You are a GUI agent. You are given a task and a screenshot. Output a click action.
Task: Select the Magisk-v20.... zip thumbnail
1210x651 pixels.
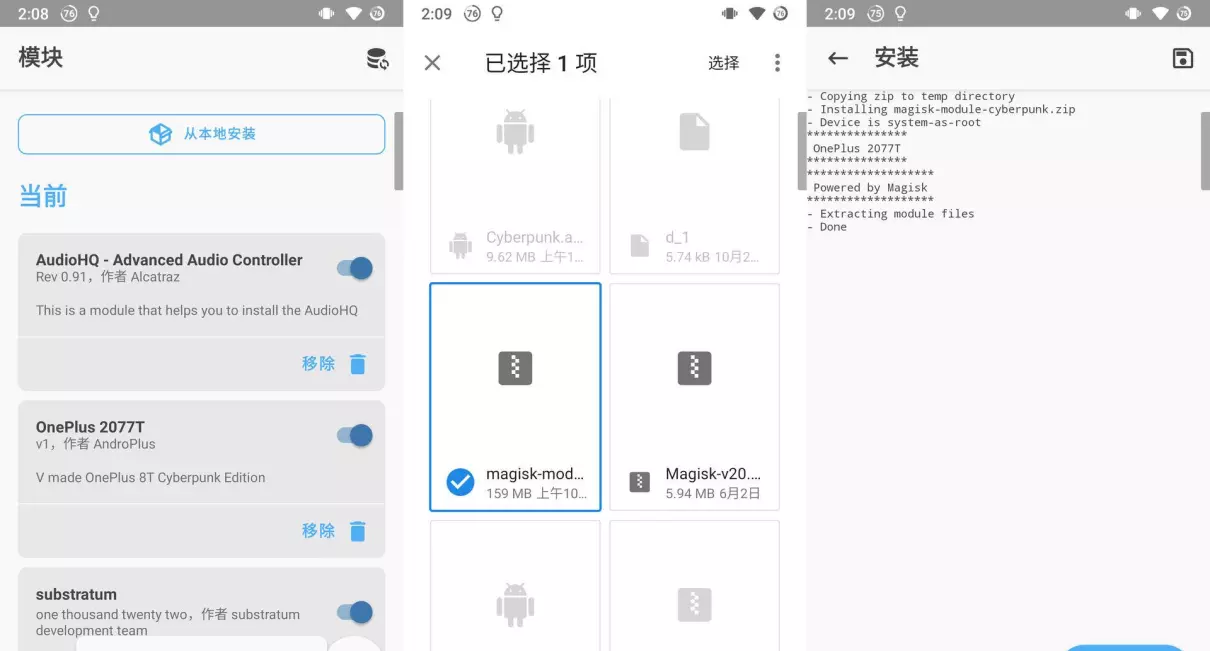click(x=694, y=368)
